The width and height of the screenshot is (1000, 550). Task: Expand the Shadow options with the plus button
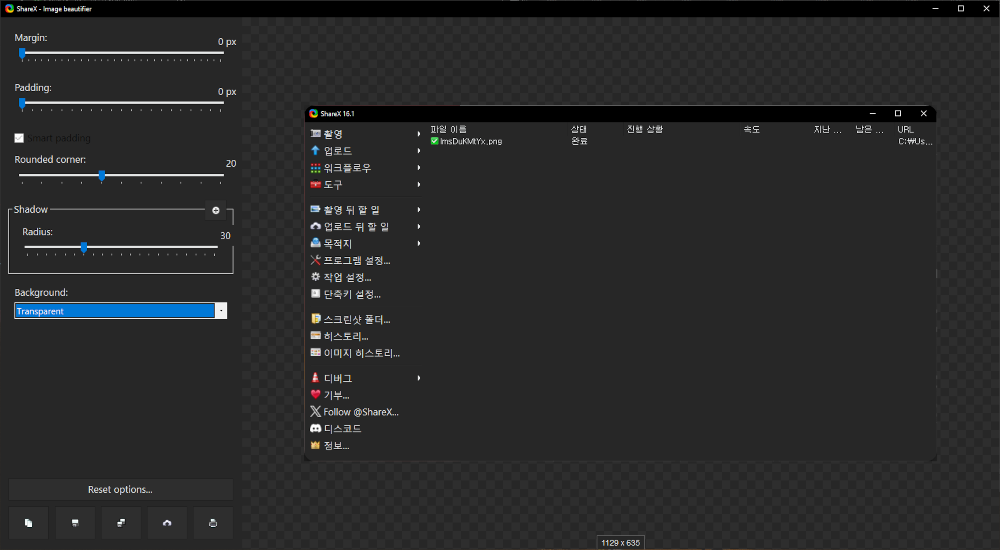tap(216, 211)
